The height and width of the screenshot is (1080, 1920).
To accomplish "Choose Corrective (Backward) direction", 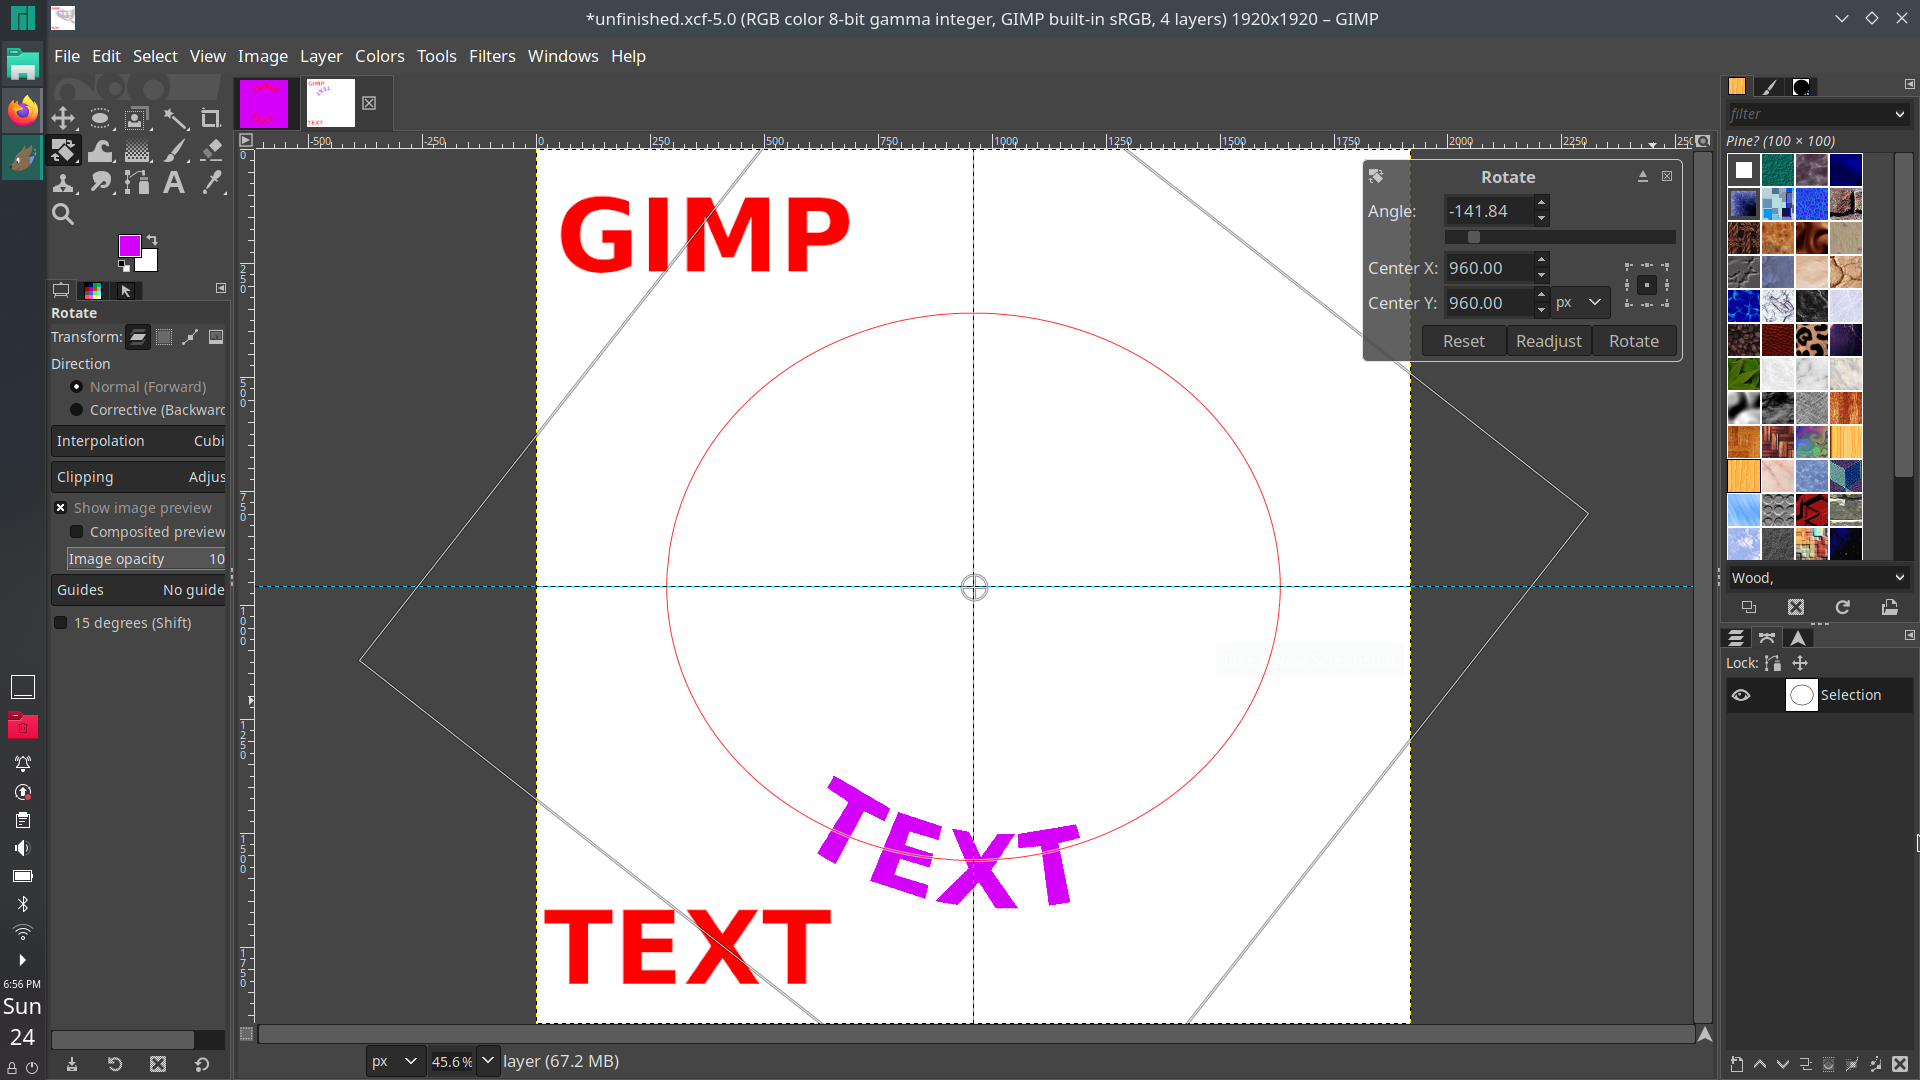I will pyautogui.click(x=148, y=410).
